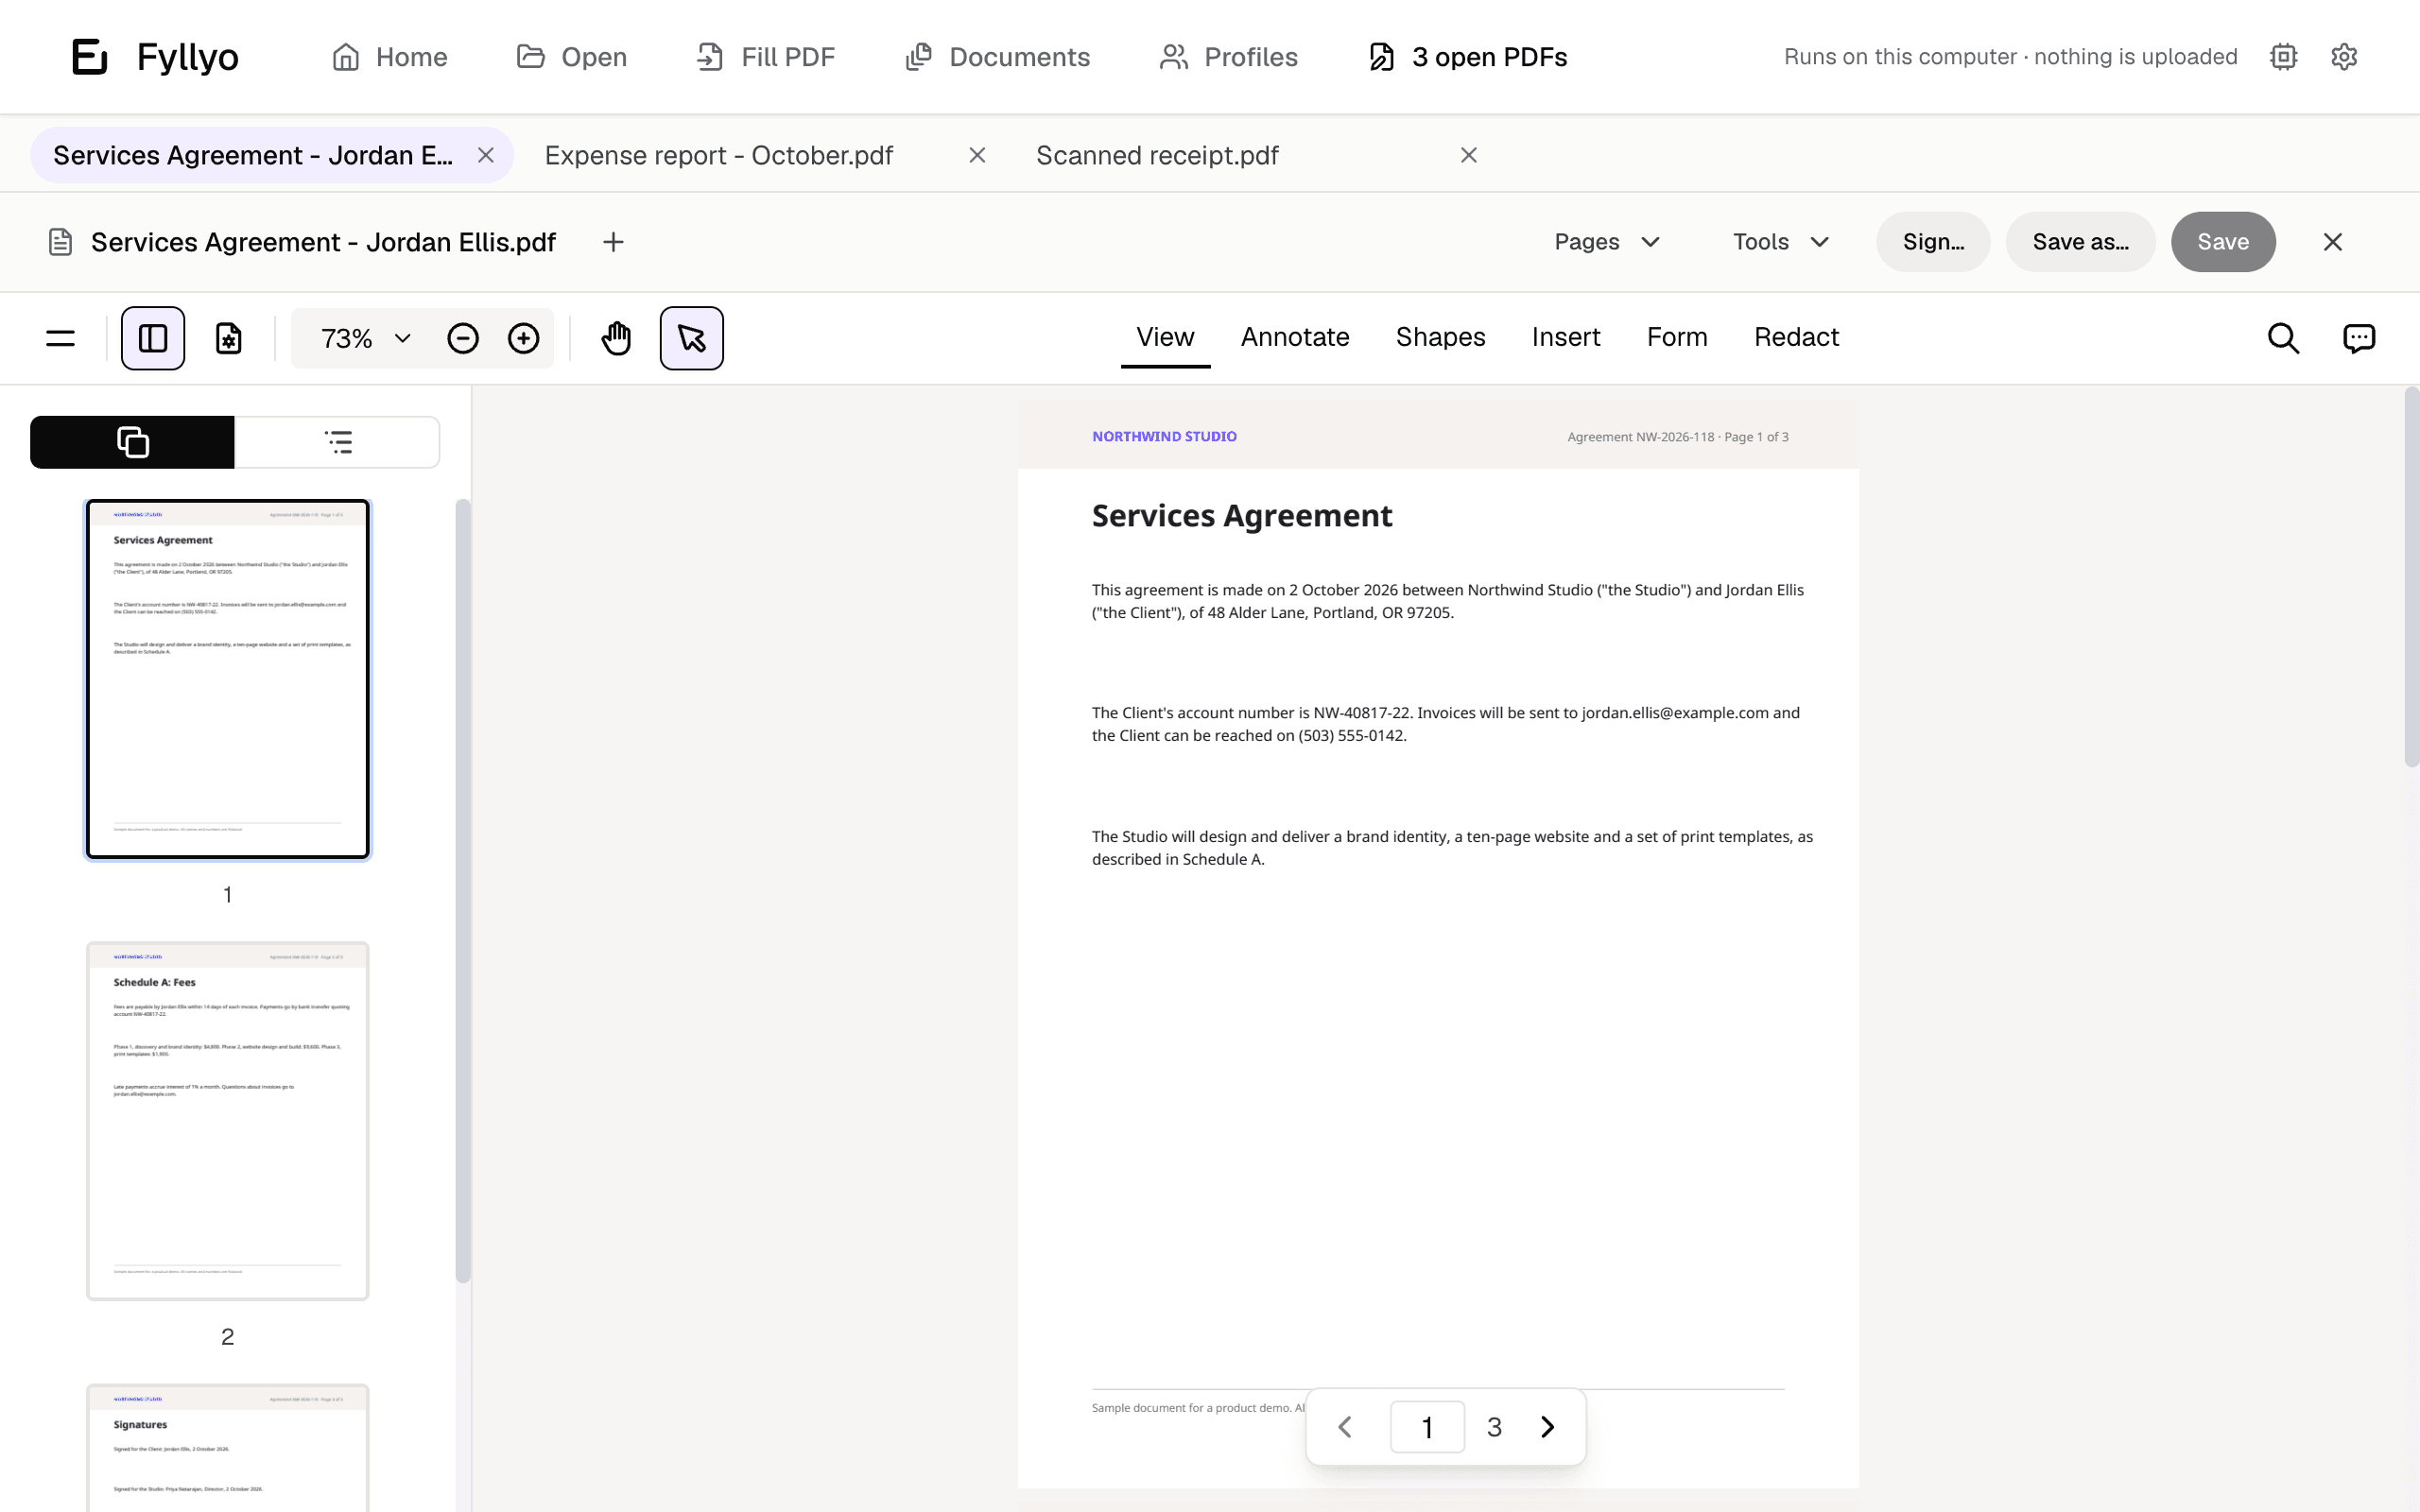Expand the 73% zoom level dropdown
The width and height of the screenshot is (2420, 1512).
click(364, 338)
